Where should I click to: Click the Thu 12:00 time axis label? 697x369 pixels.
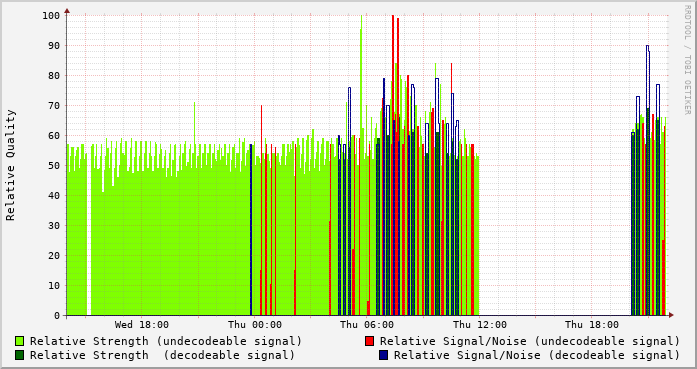[480, 325]
